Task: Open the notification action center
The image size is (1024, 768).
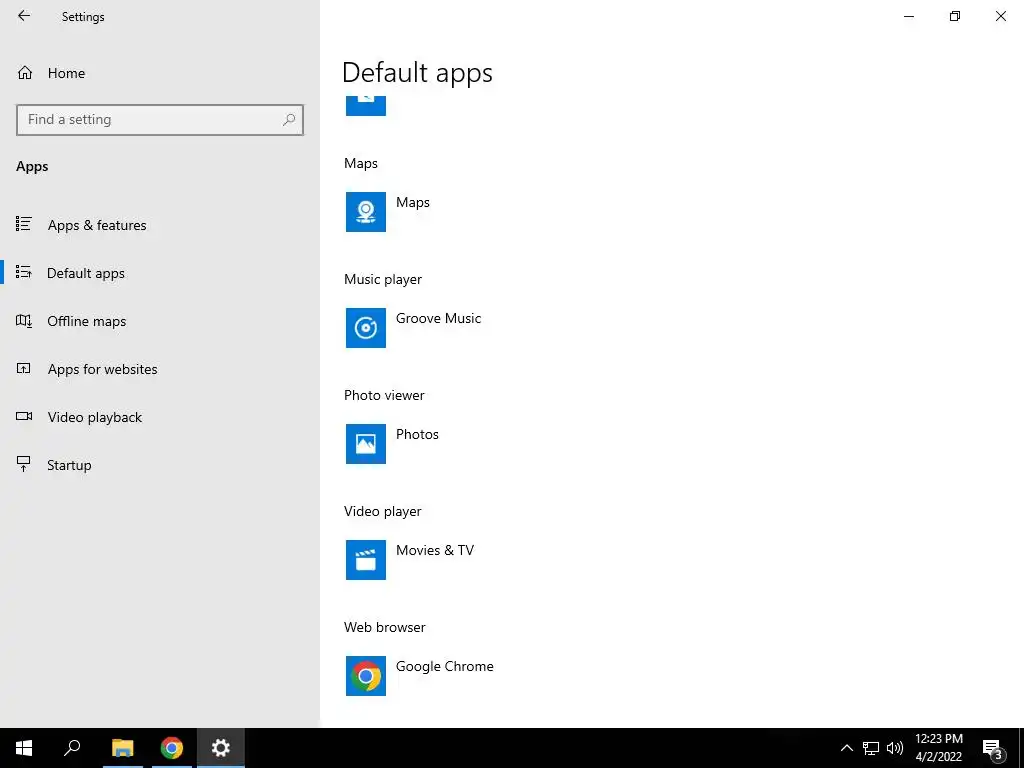Action: click(x=993, y=749)
